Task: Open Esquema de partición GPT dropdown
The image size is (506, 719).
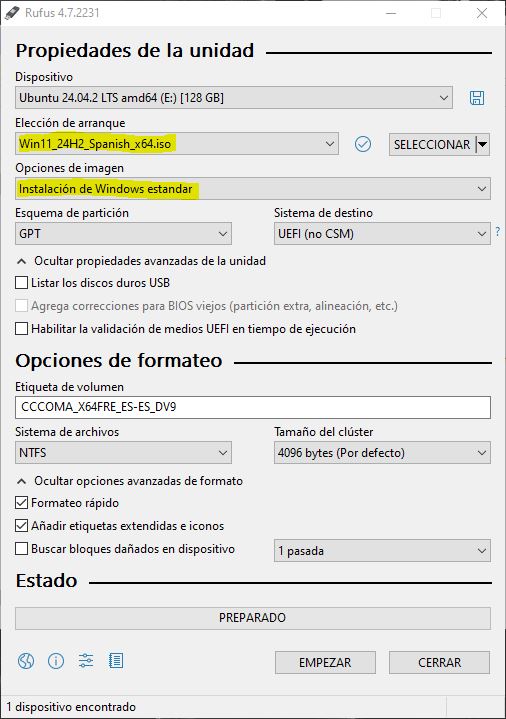Action: point(123,234)
